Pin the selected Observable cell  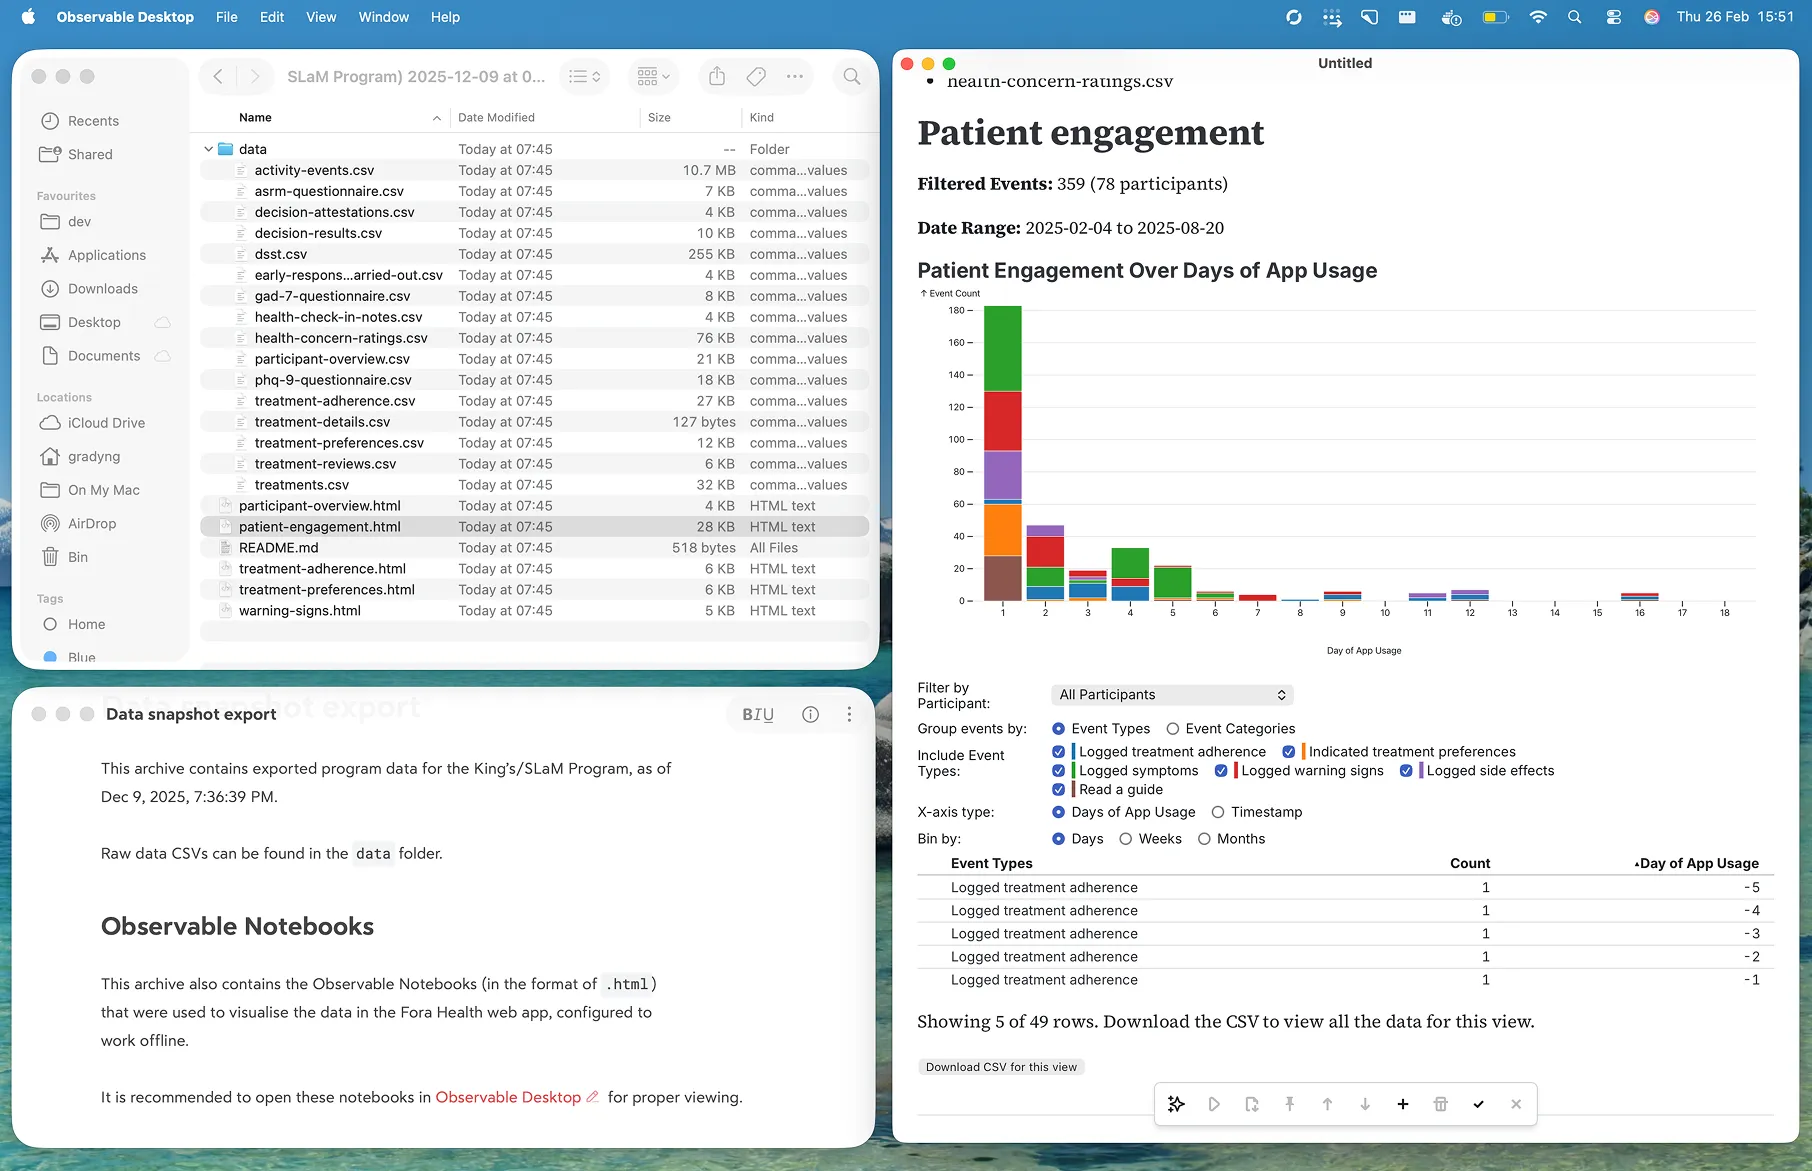[x=1290, y=1104]
